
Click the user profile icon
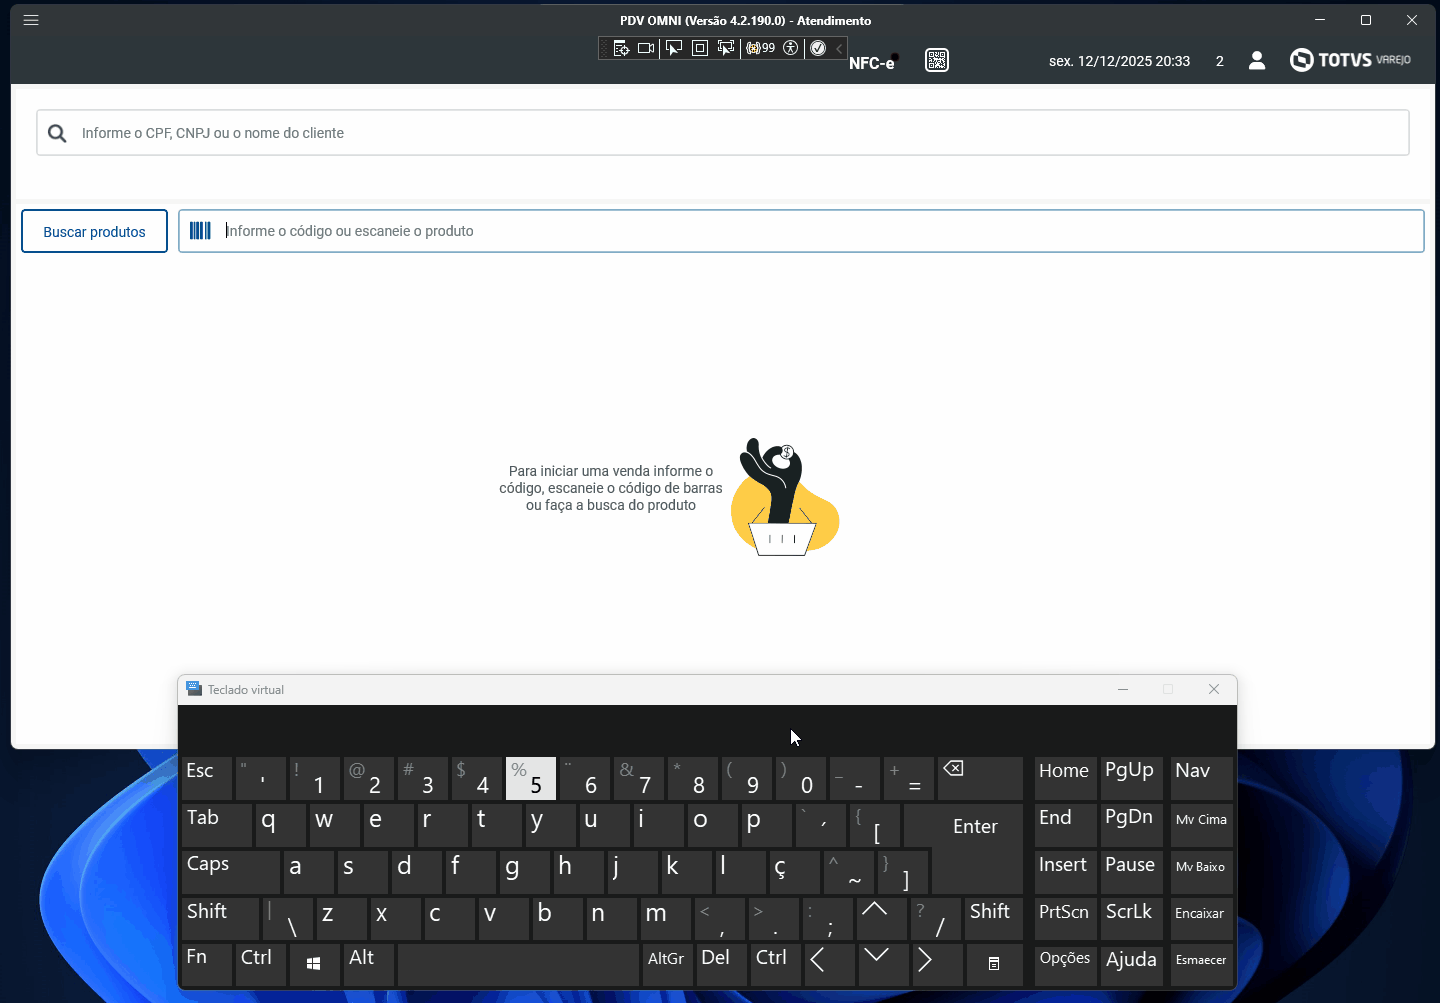[x=1257, y=61]
